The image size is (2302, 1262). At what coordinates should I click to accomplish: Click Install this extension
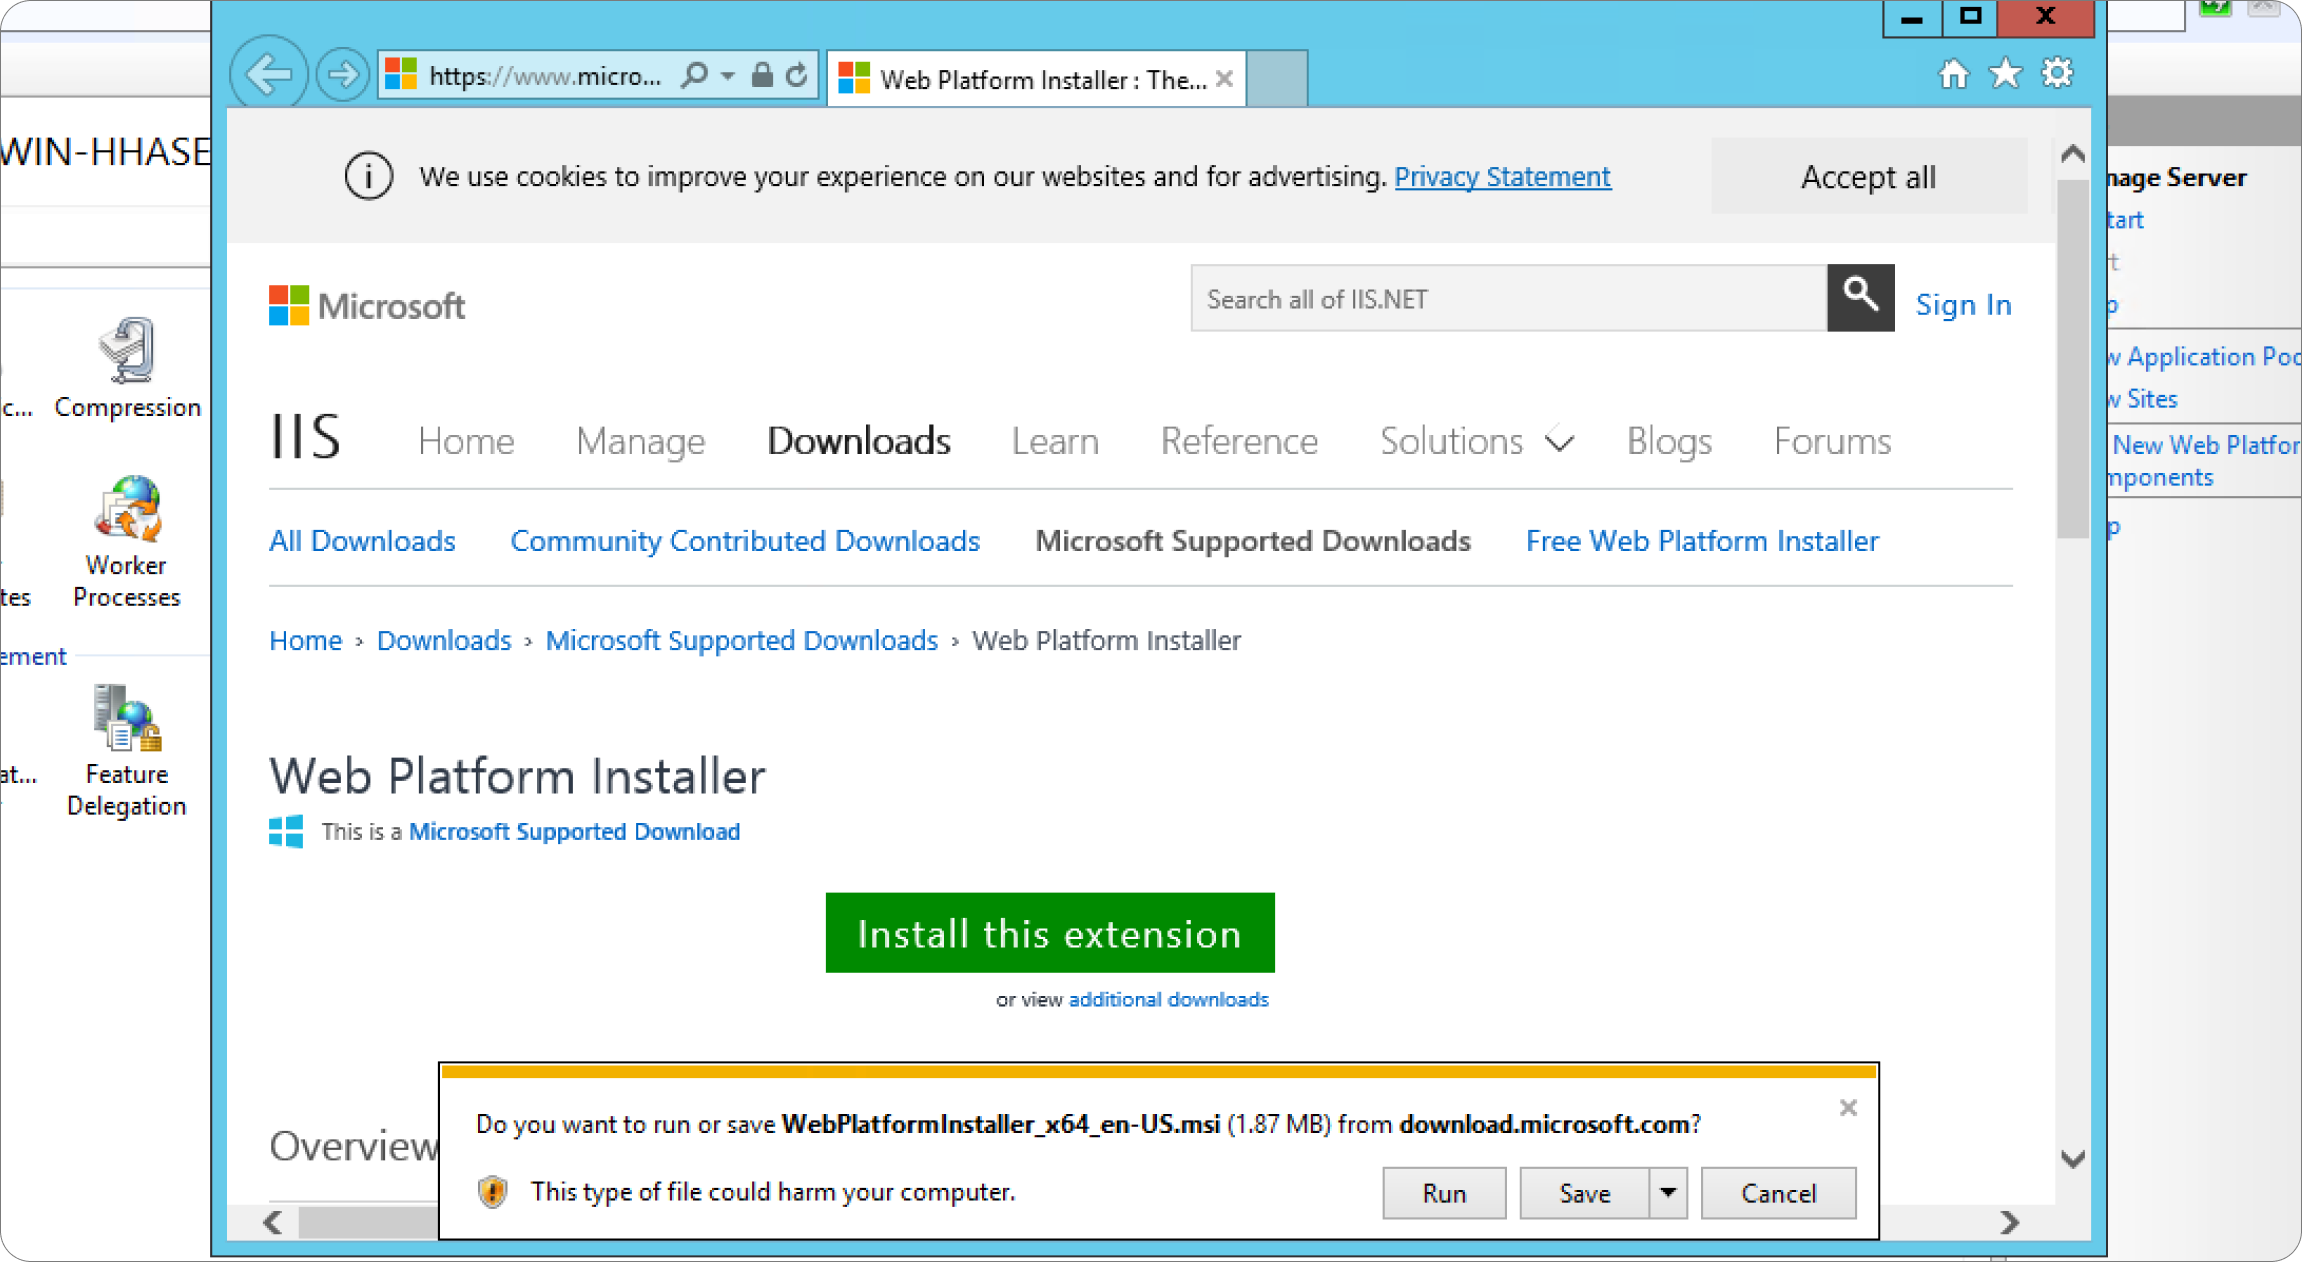(x=1050, y=933)
